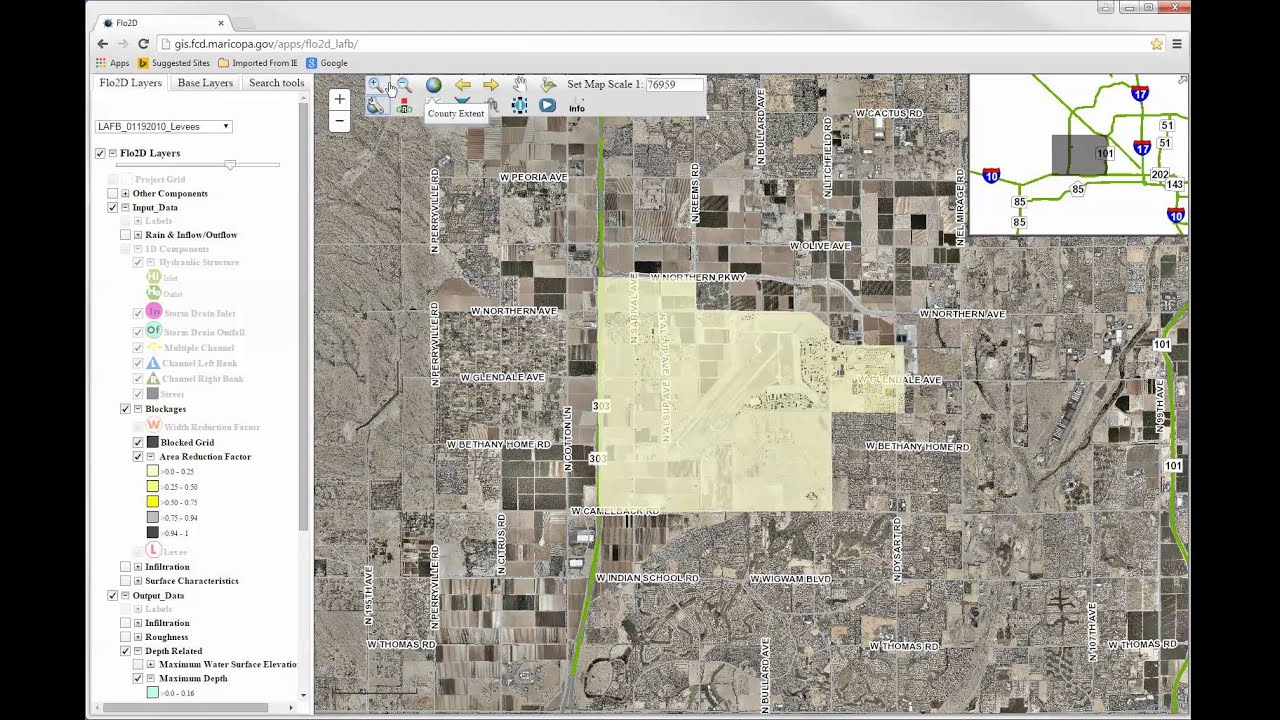Uncheck the Blocked Grid checkbox
Image resolution: width=1280 pixels, height=720 pixels.
click(138, 442)
